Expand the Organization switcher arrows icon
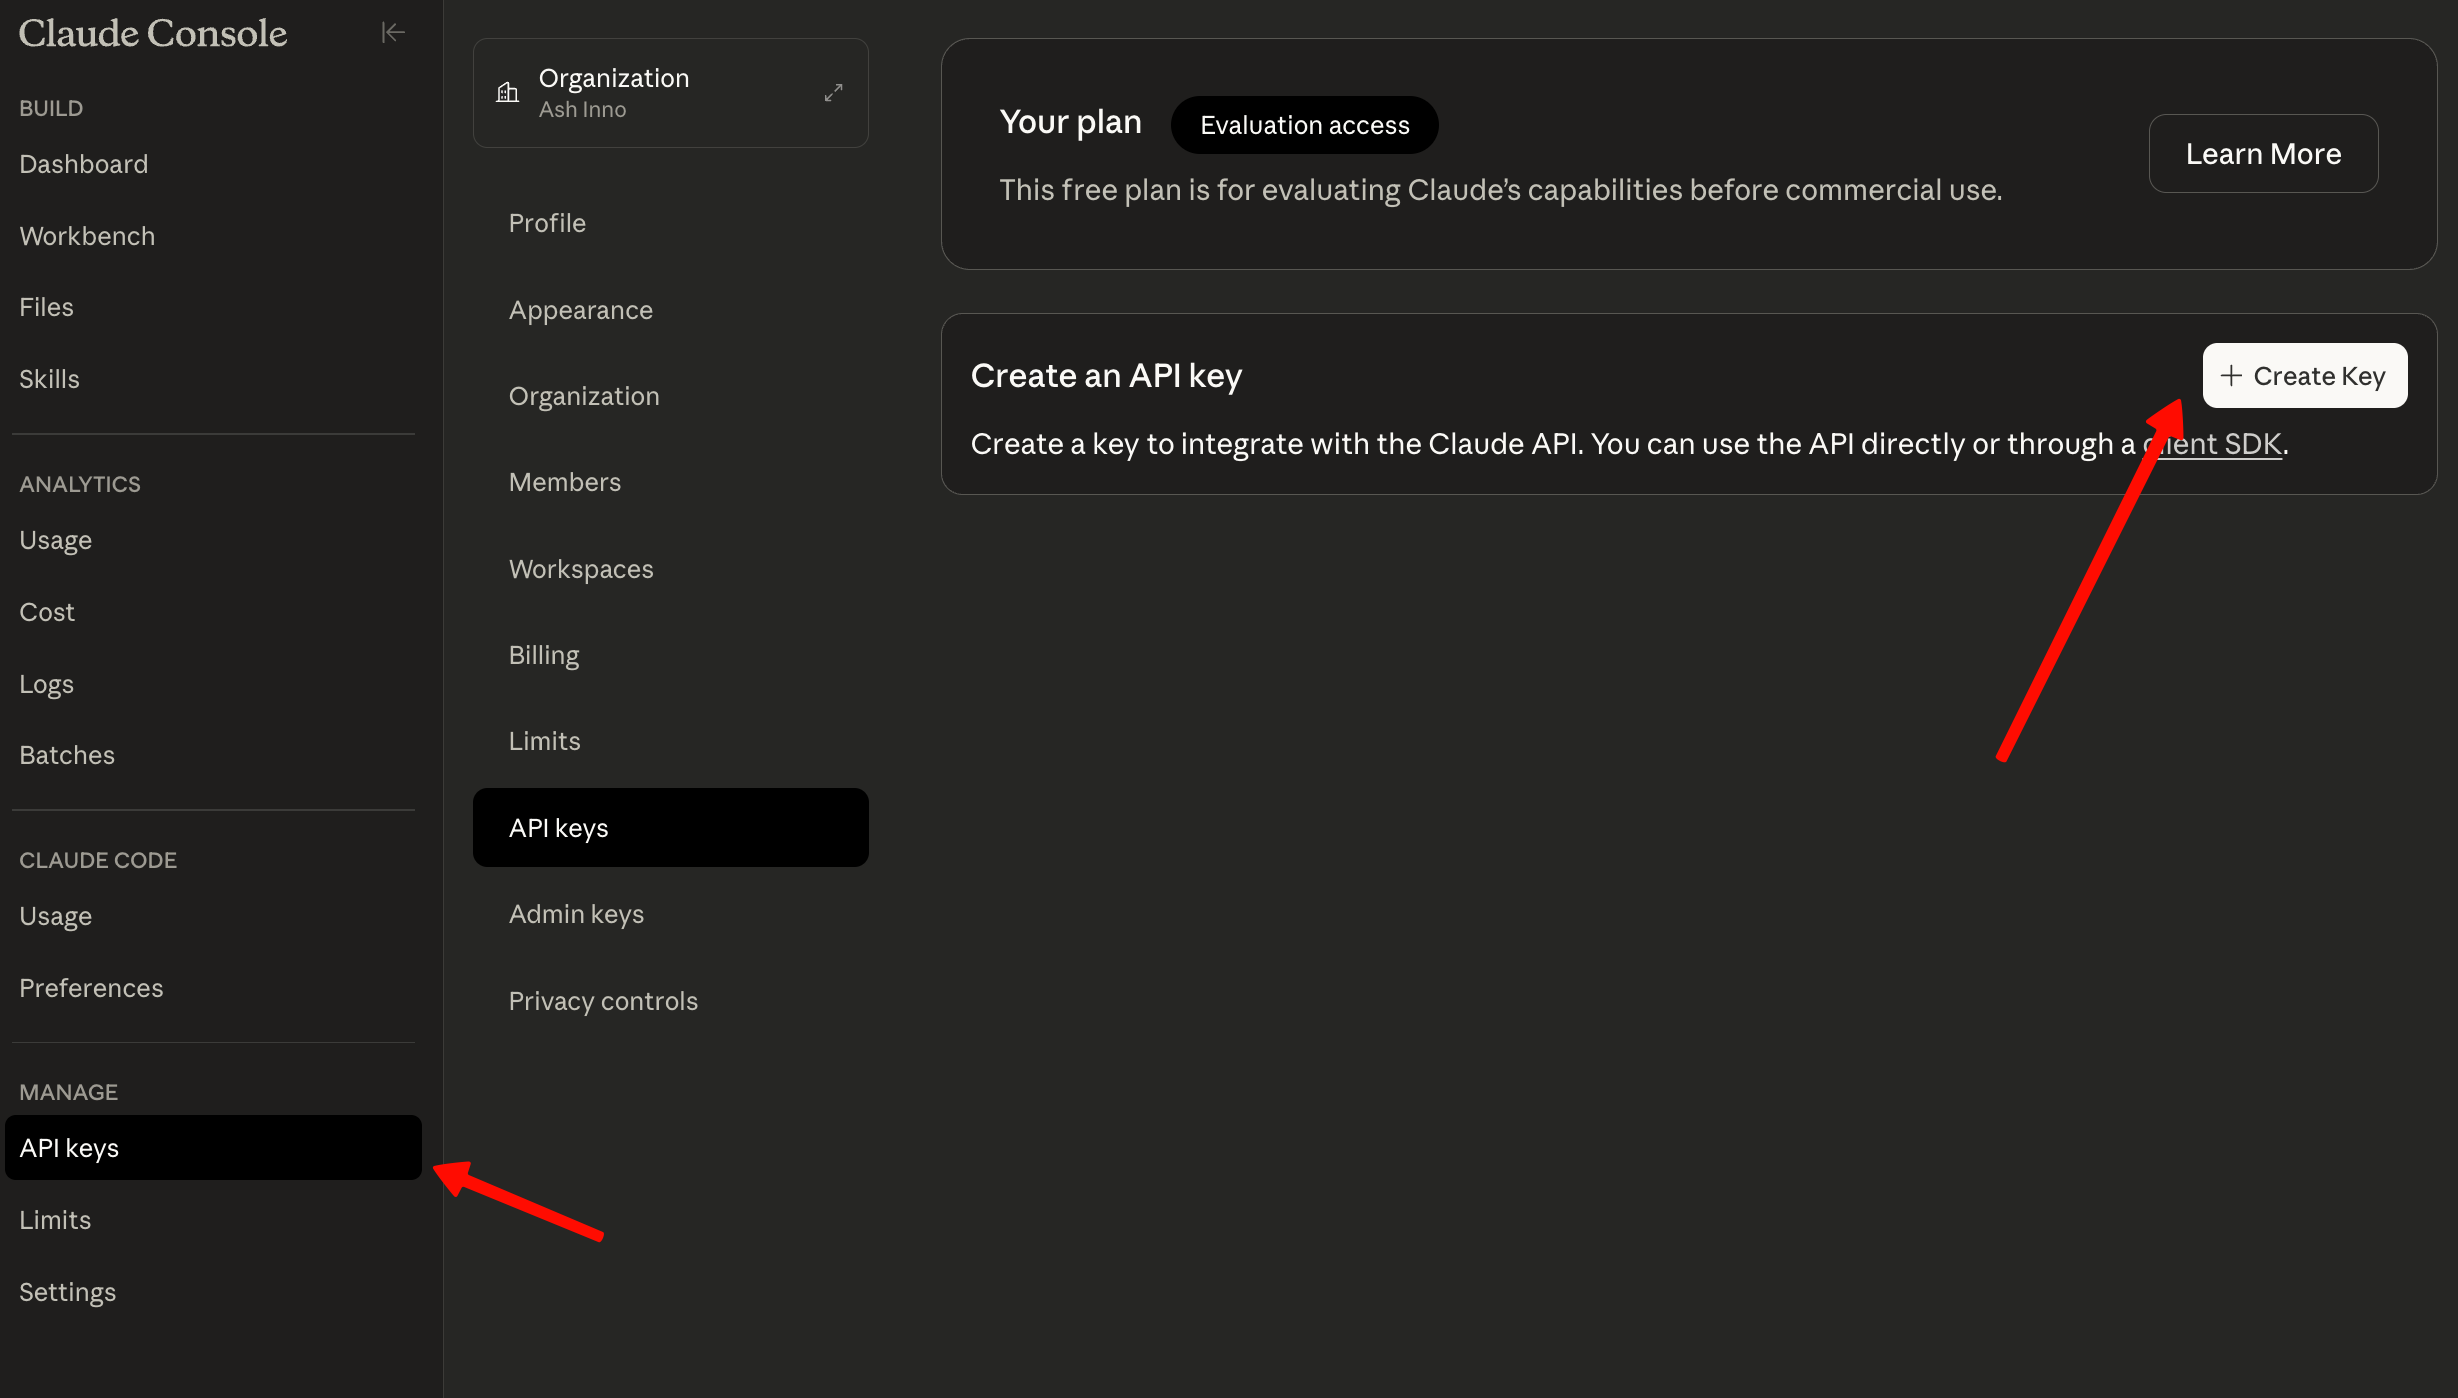Screen dimensions: 2458x1398 pyautogui.click(x=833, y=93)
